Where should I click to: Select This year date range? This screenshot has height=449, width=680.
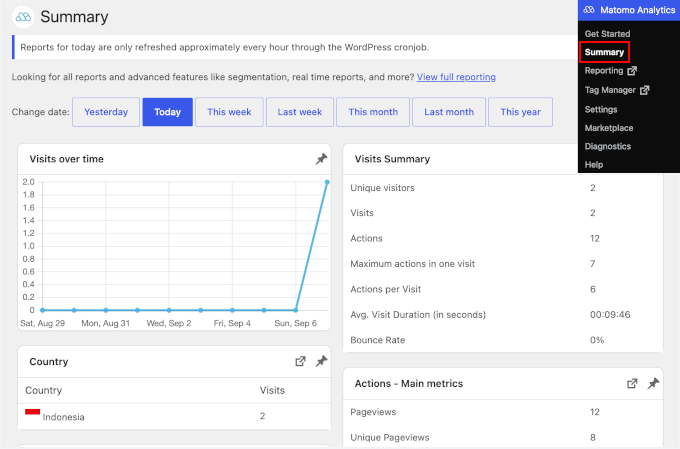click(520, 112)
